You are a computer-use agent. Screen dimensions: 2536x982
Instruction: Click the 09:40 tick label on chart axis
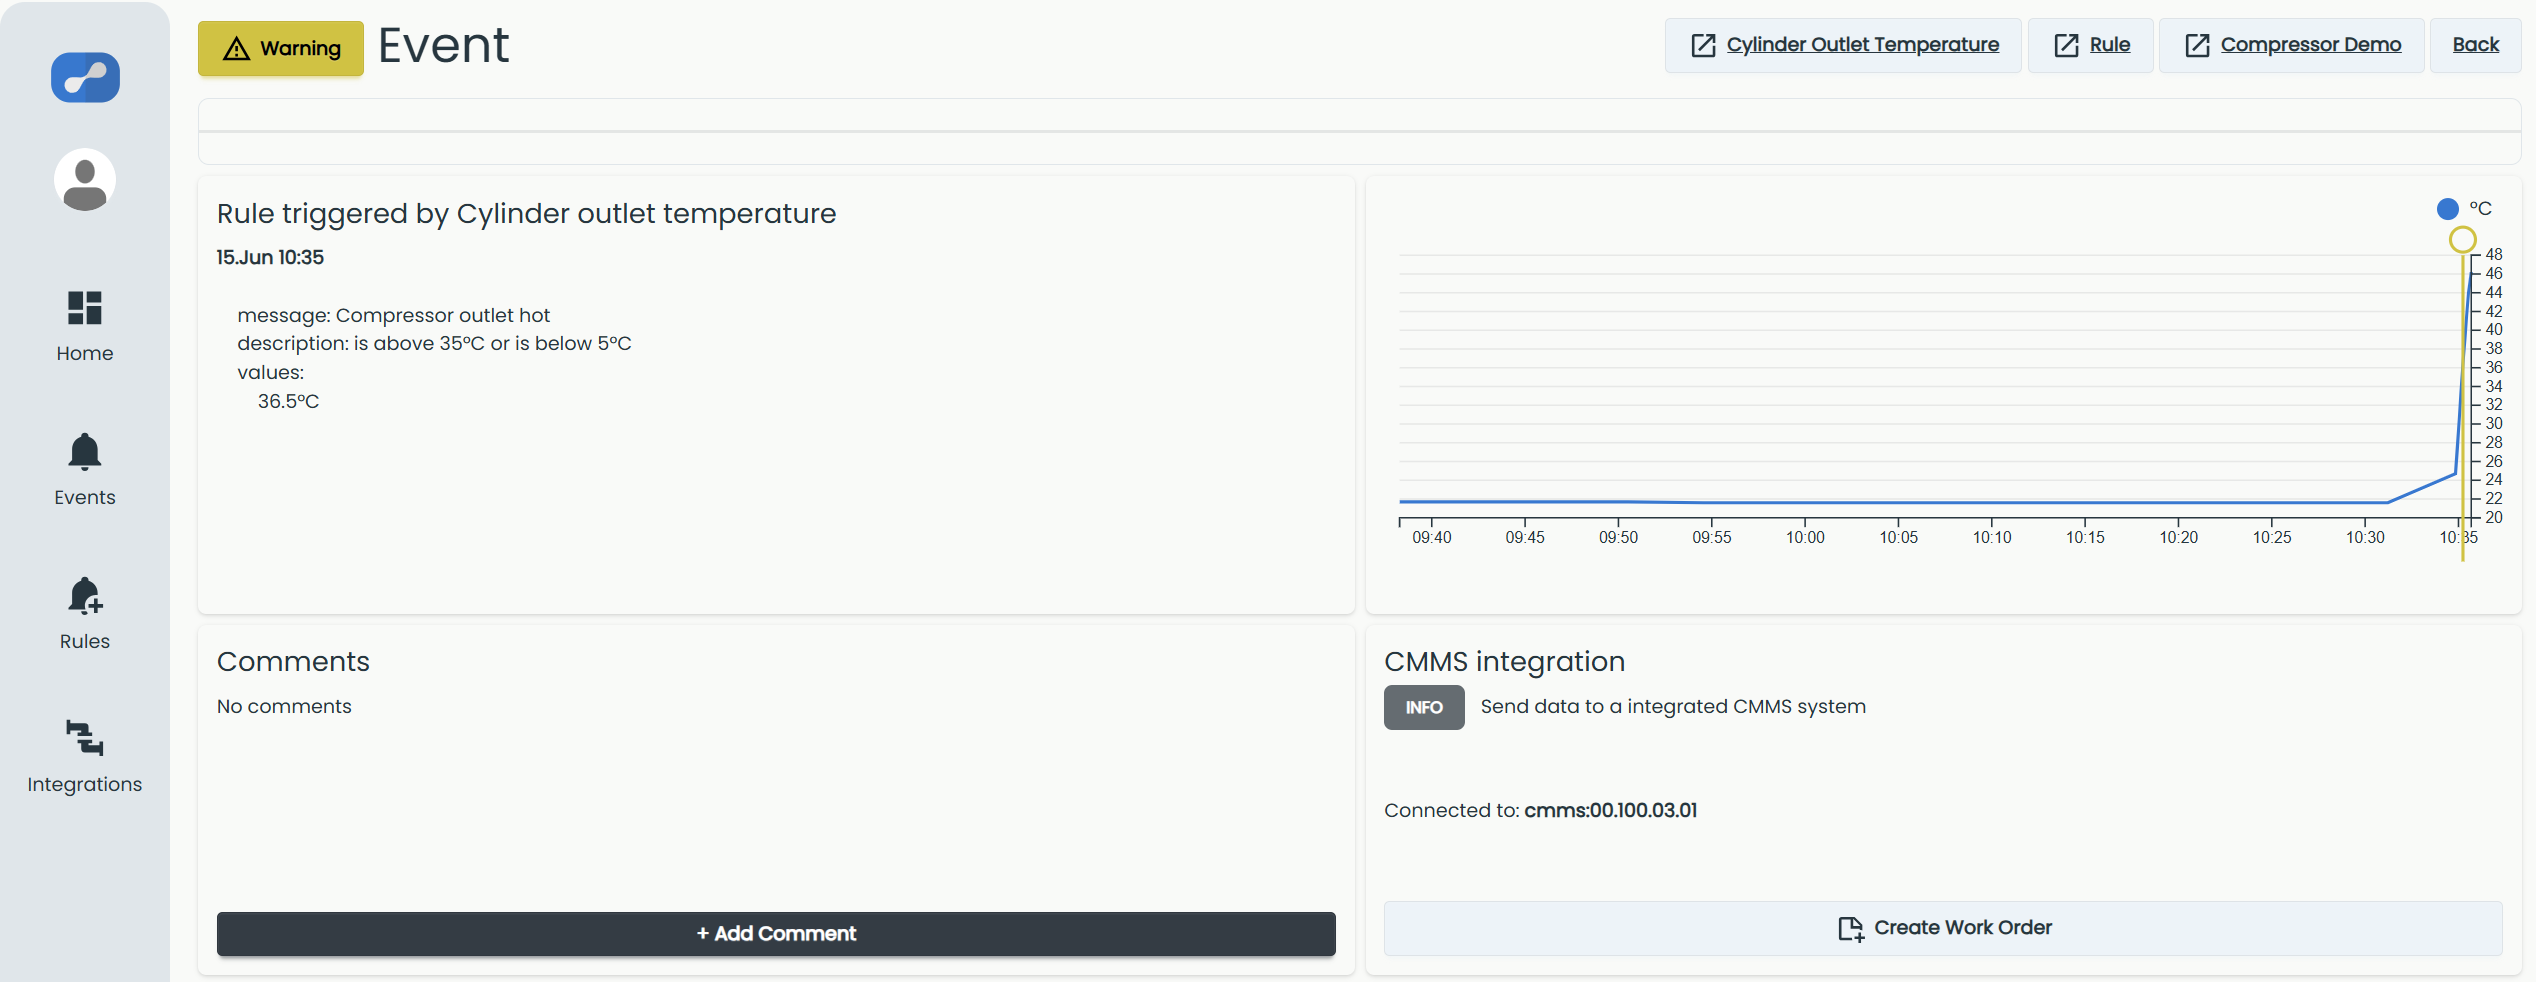1431,538
